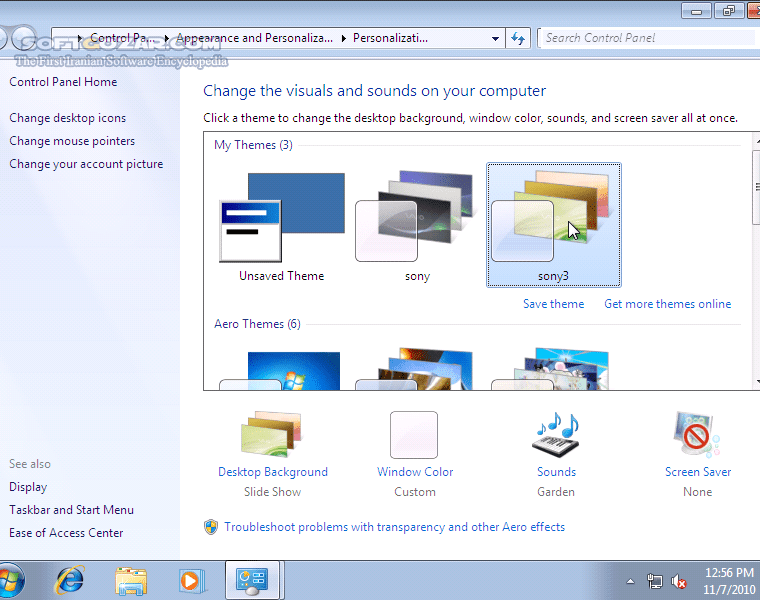This screenshot has width=760, height=600.
Task: Expand arrow before Appearance and Personalization breadcrumb
Action: [x=166, y=38]
